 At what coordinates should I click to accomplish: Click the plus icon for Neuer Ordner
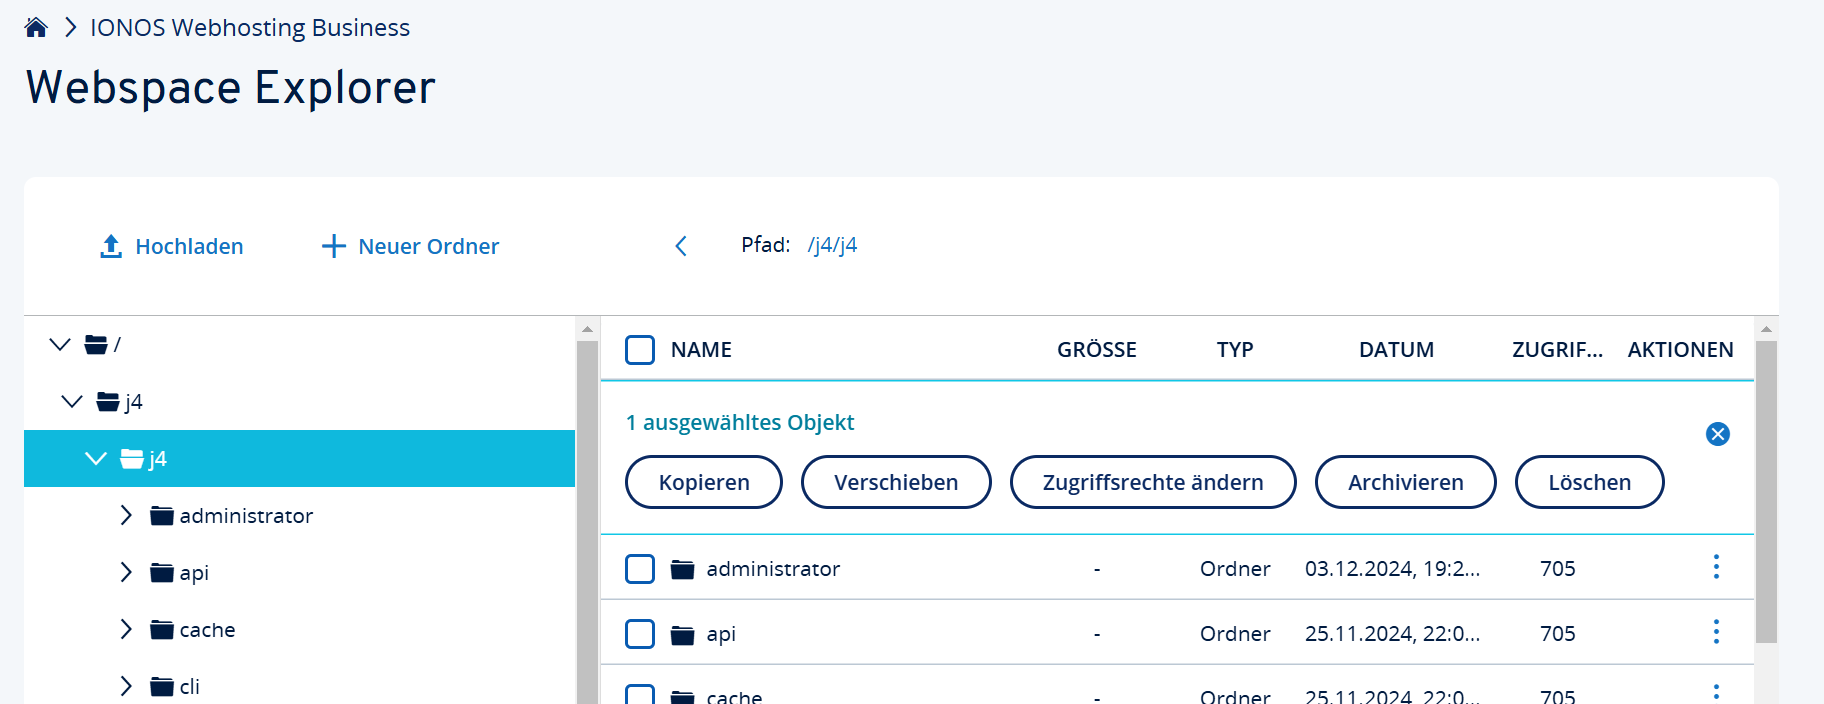coord(333,246)
